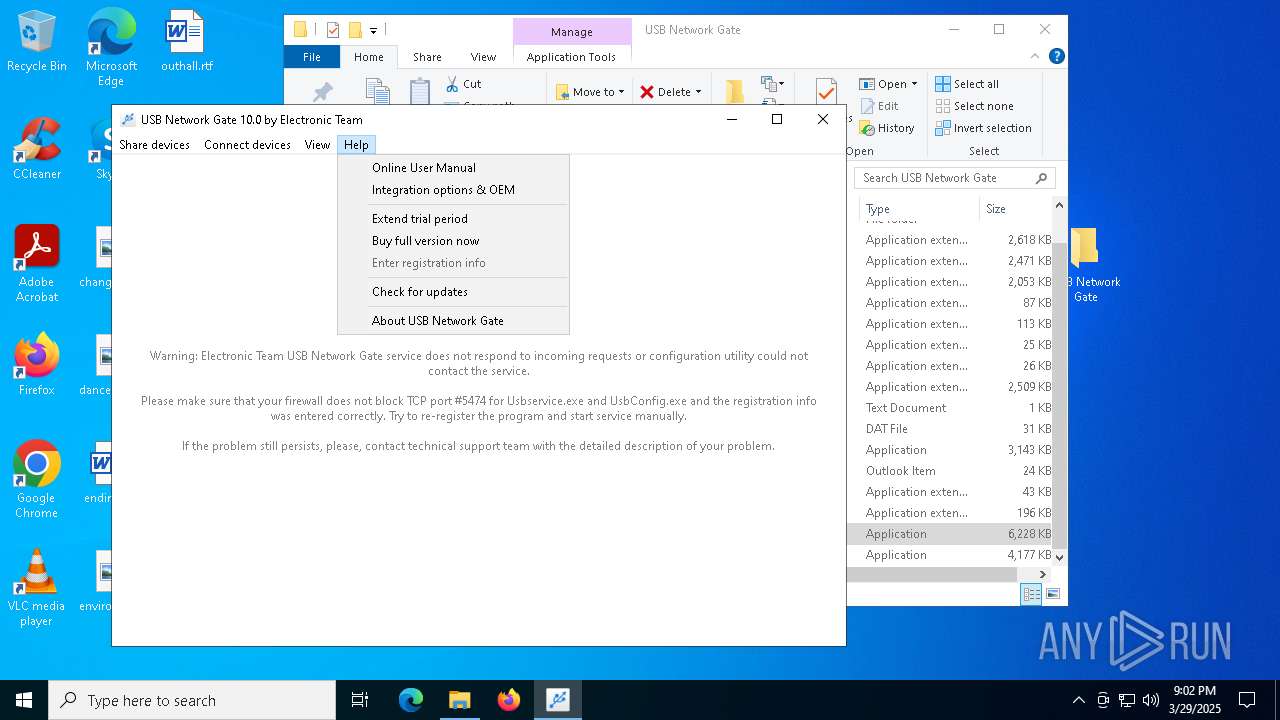Click the search magnifier icon in Explorer

tap(1041, 178)
